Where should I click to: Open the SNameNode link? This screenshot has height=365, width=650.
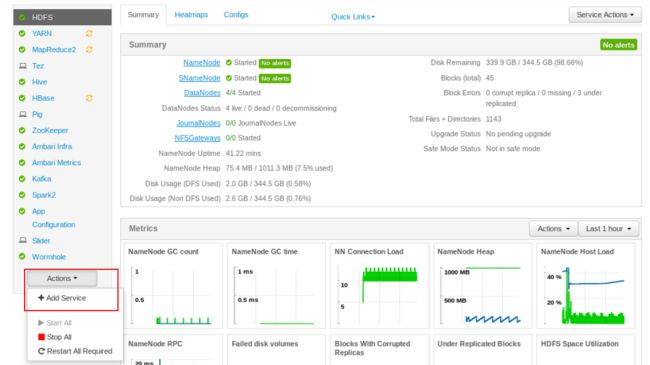pyautogui.click(x=199, y=78)
